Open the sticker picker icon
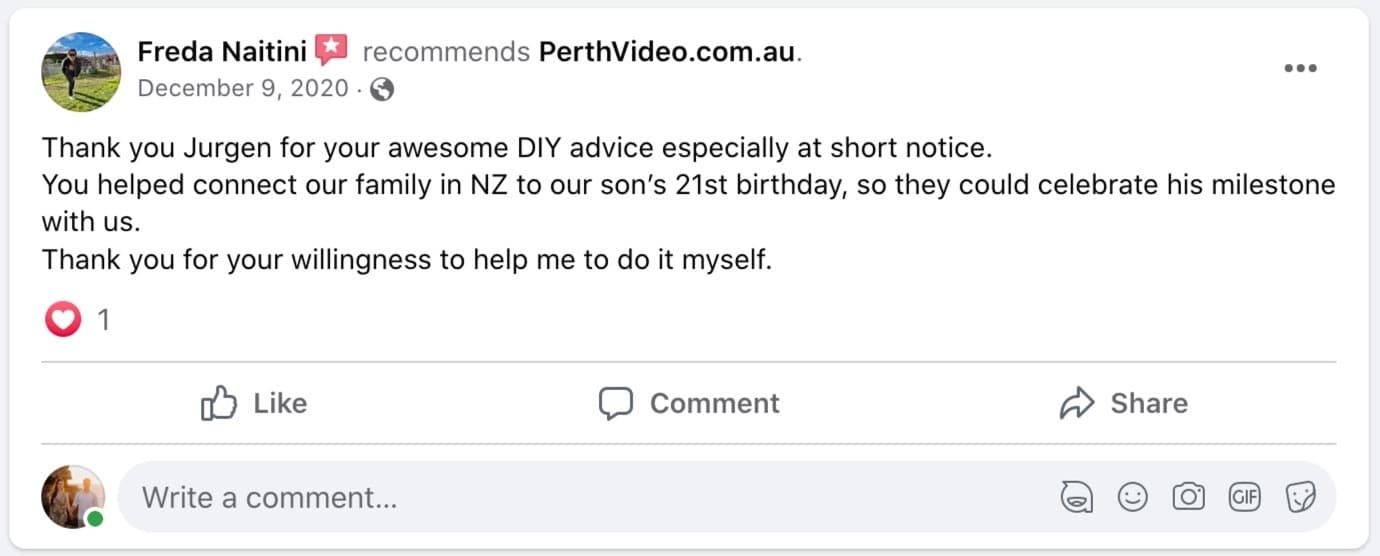This screenshot has height=556, width=1380. [1300, 497]
